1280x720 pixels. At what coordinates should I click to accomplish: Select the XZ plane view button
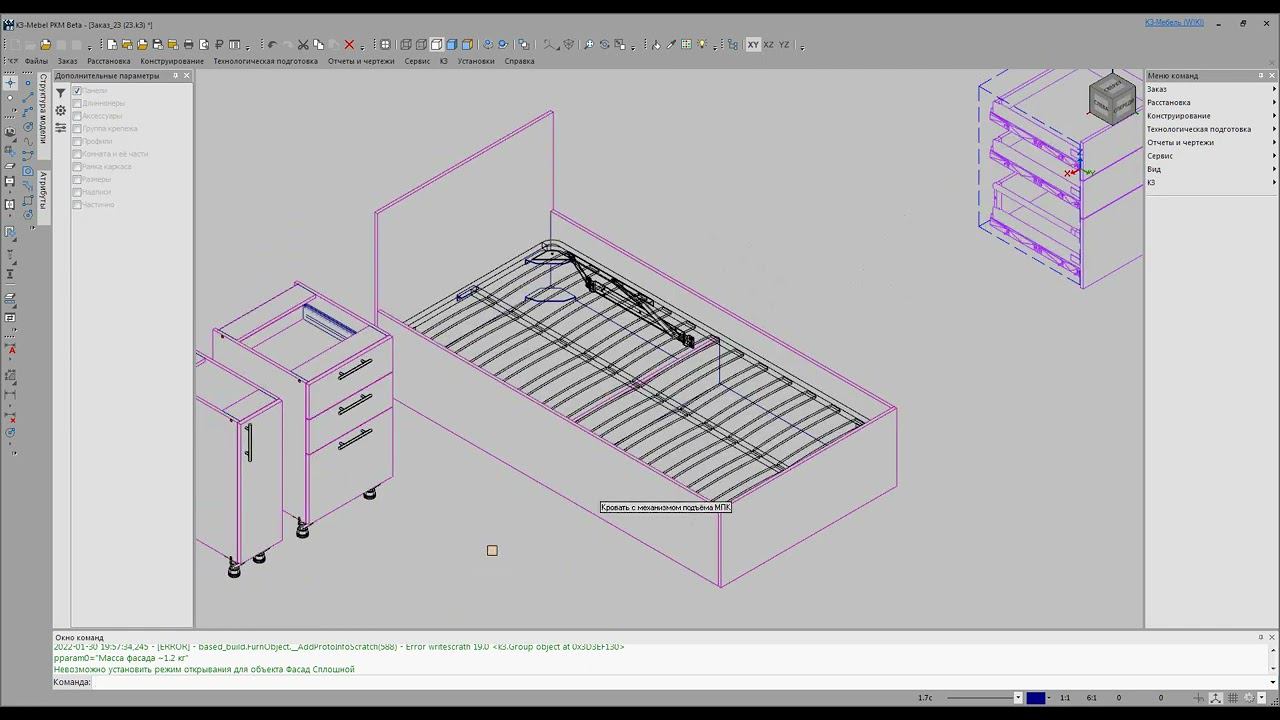pyautogui.click(x=768, y=45)
